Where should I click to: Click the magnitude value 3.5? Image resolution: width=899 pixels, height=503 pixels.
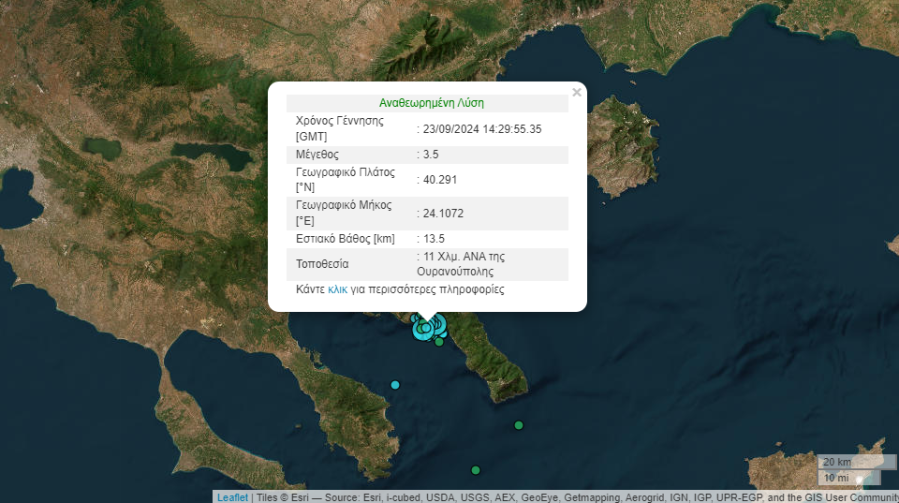click(431, 155)
